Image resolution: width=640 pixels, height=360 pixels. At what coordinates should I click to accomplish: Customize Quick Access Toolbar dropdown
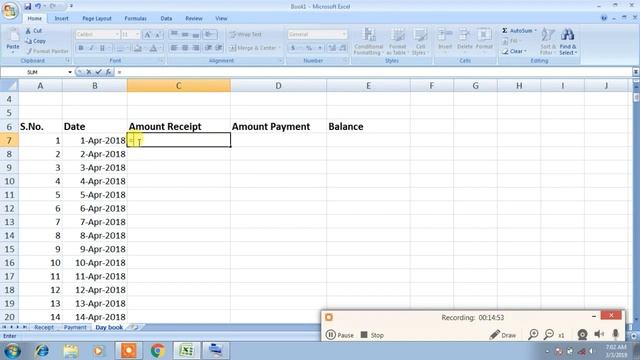[71, 6]
